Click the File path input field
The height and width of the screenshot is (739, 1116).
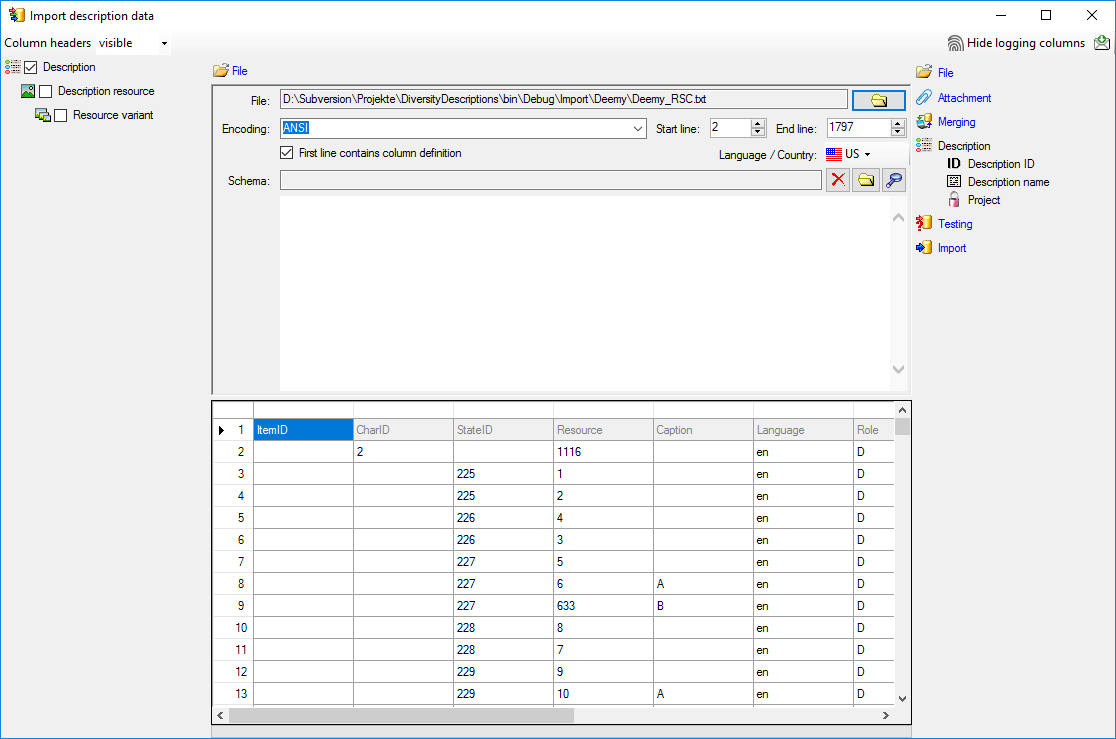pyautogui.click(x=564, y=100)
